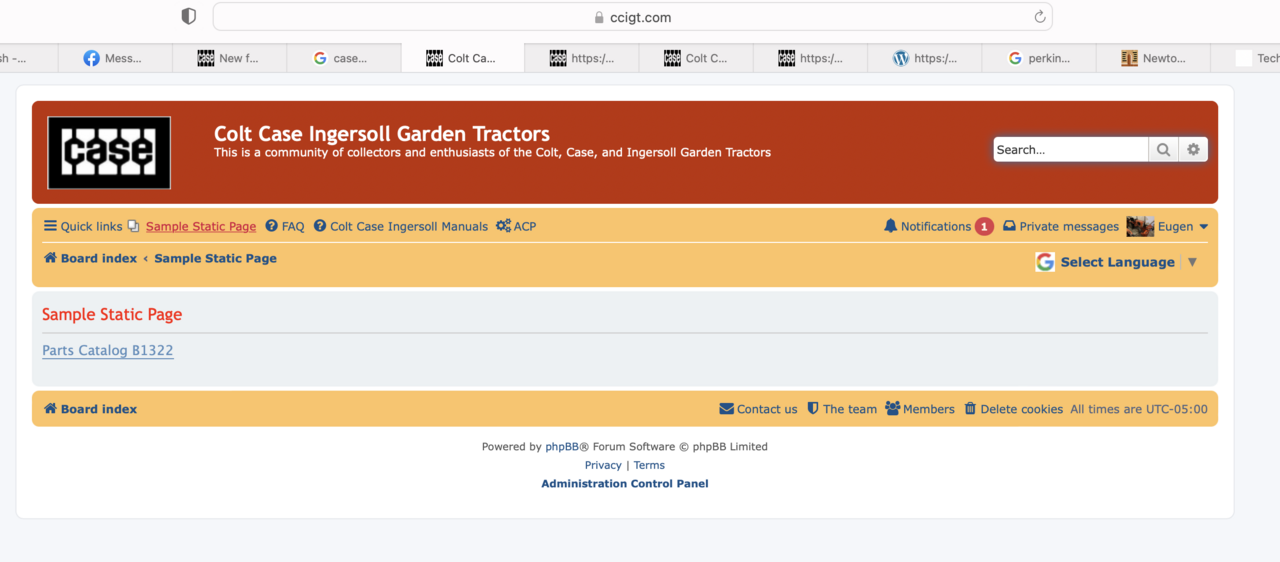Open the Administration Control Panel link
1280x562 pixels.
tap(624, 484)
